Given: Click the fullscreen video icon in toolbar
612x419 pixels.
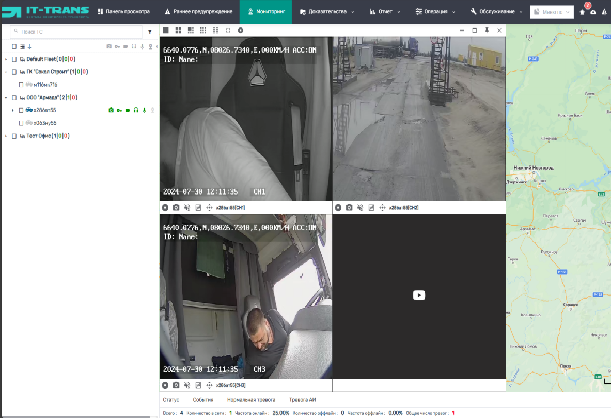Looking at the screenshot, I should 228,30.
